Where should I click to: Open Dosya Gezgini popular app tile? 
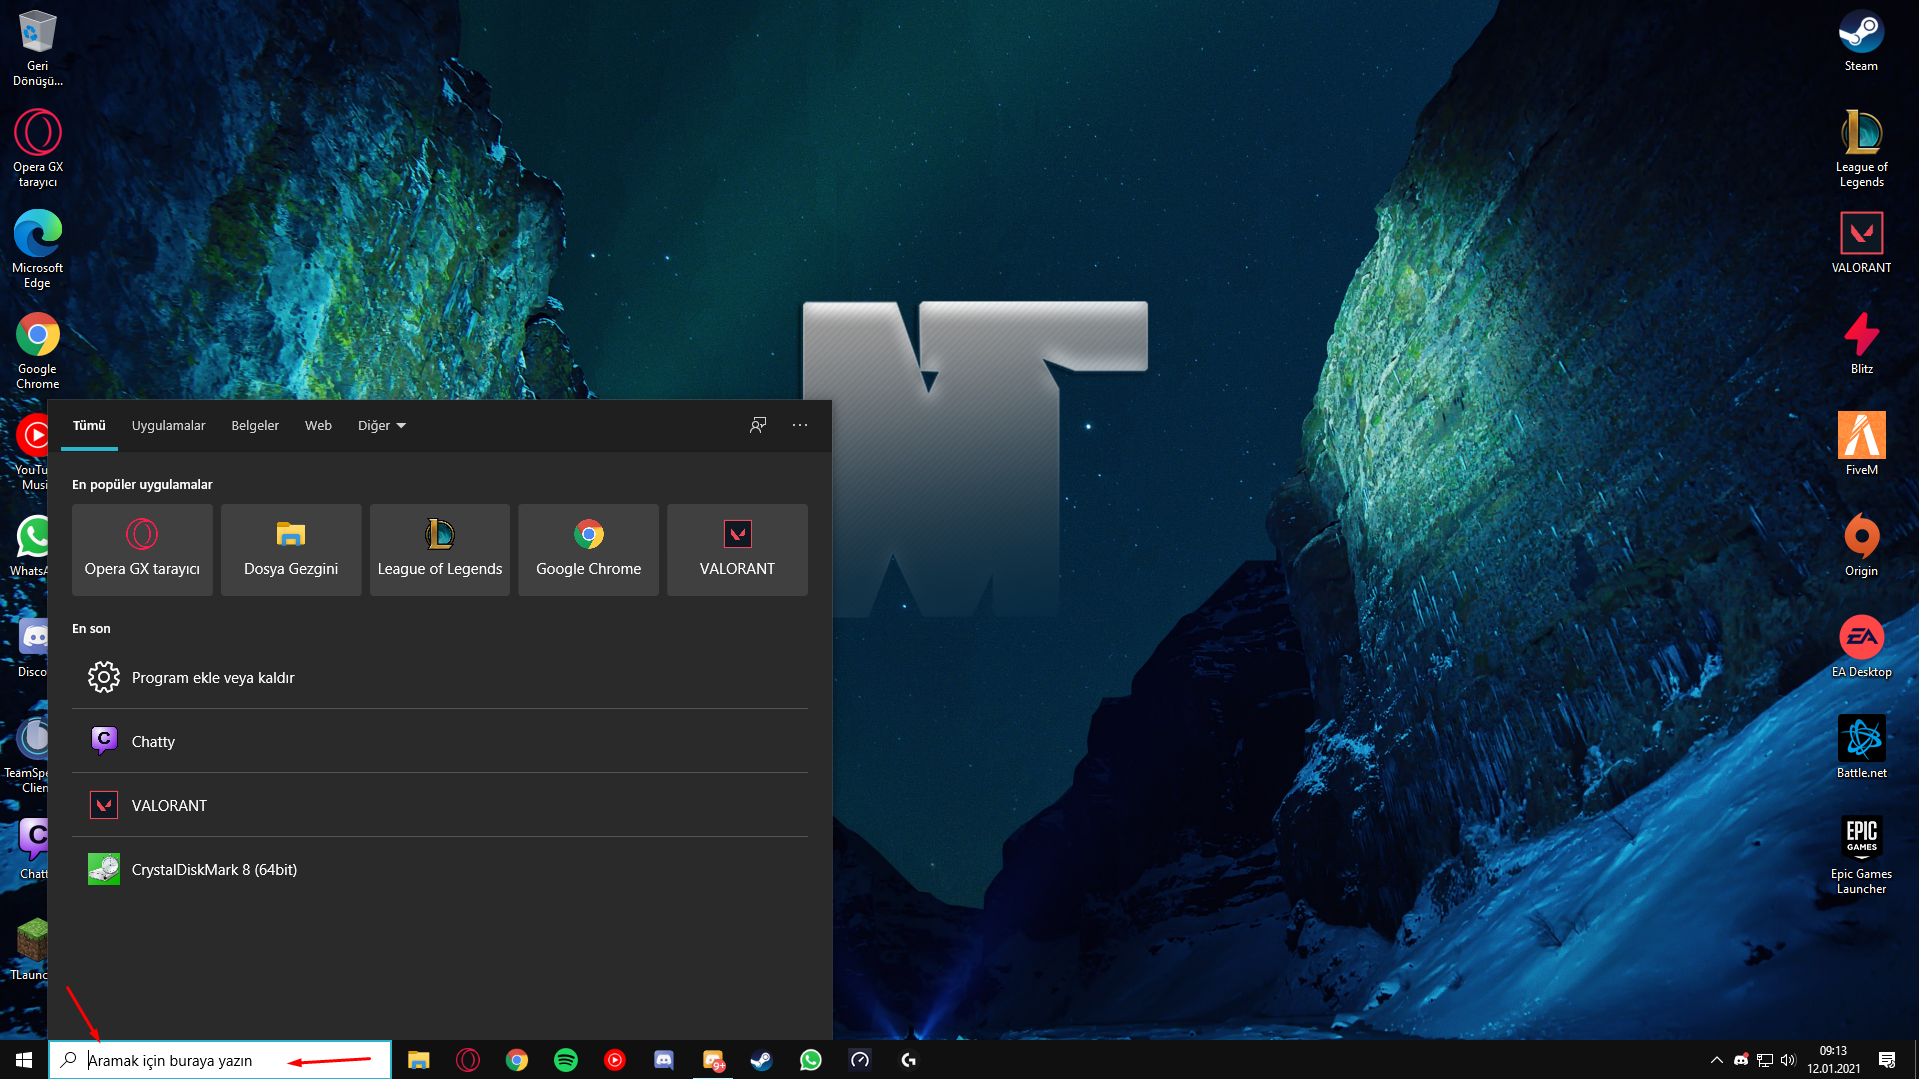(291, 550)
